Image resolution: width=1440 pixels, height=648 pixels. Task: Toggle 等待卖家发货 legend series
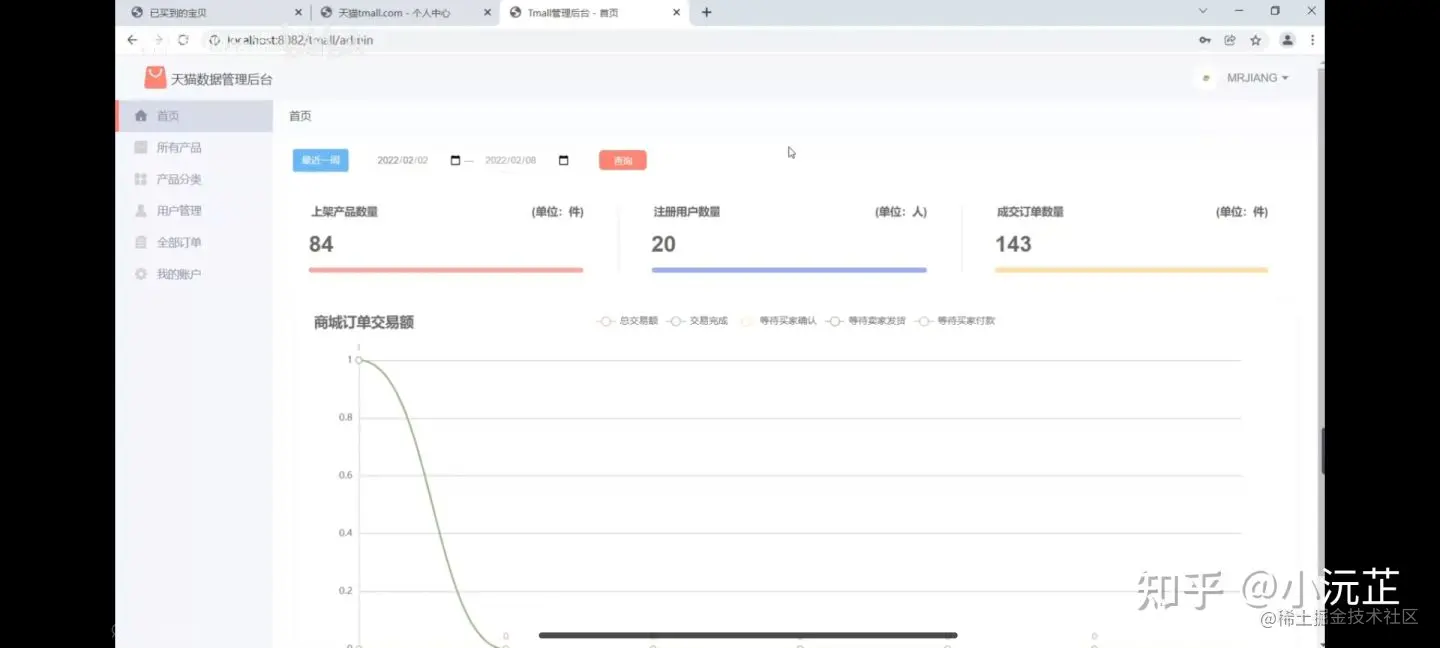pos(866,321)
